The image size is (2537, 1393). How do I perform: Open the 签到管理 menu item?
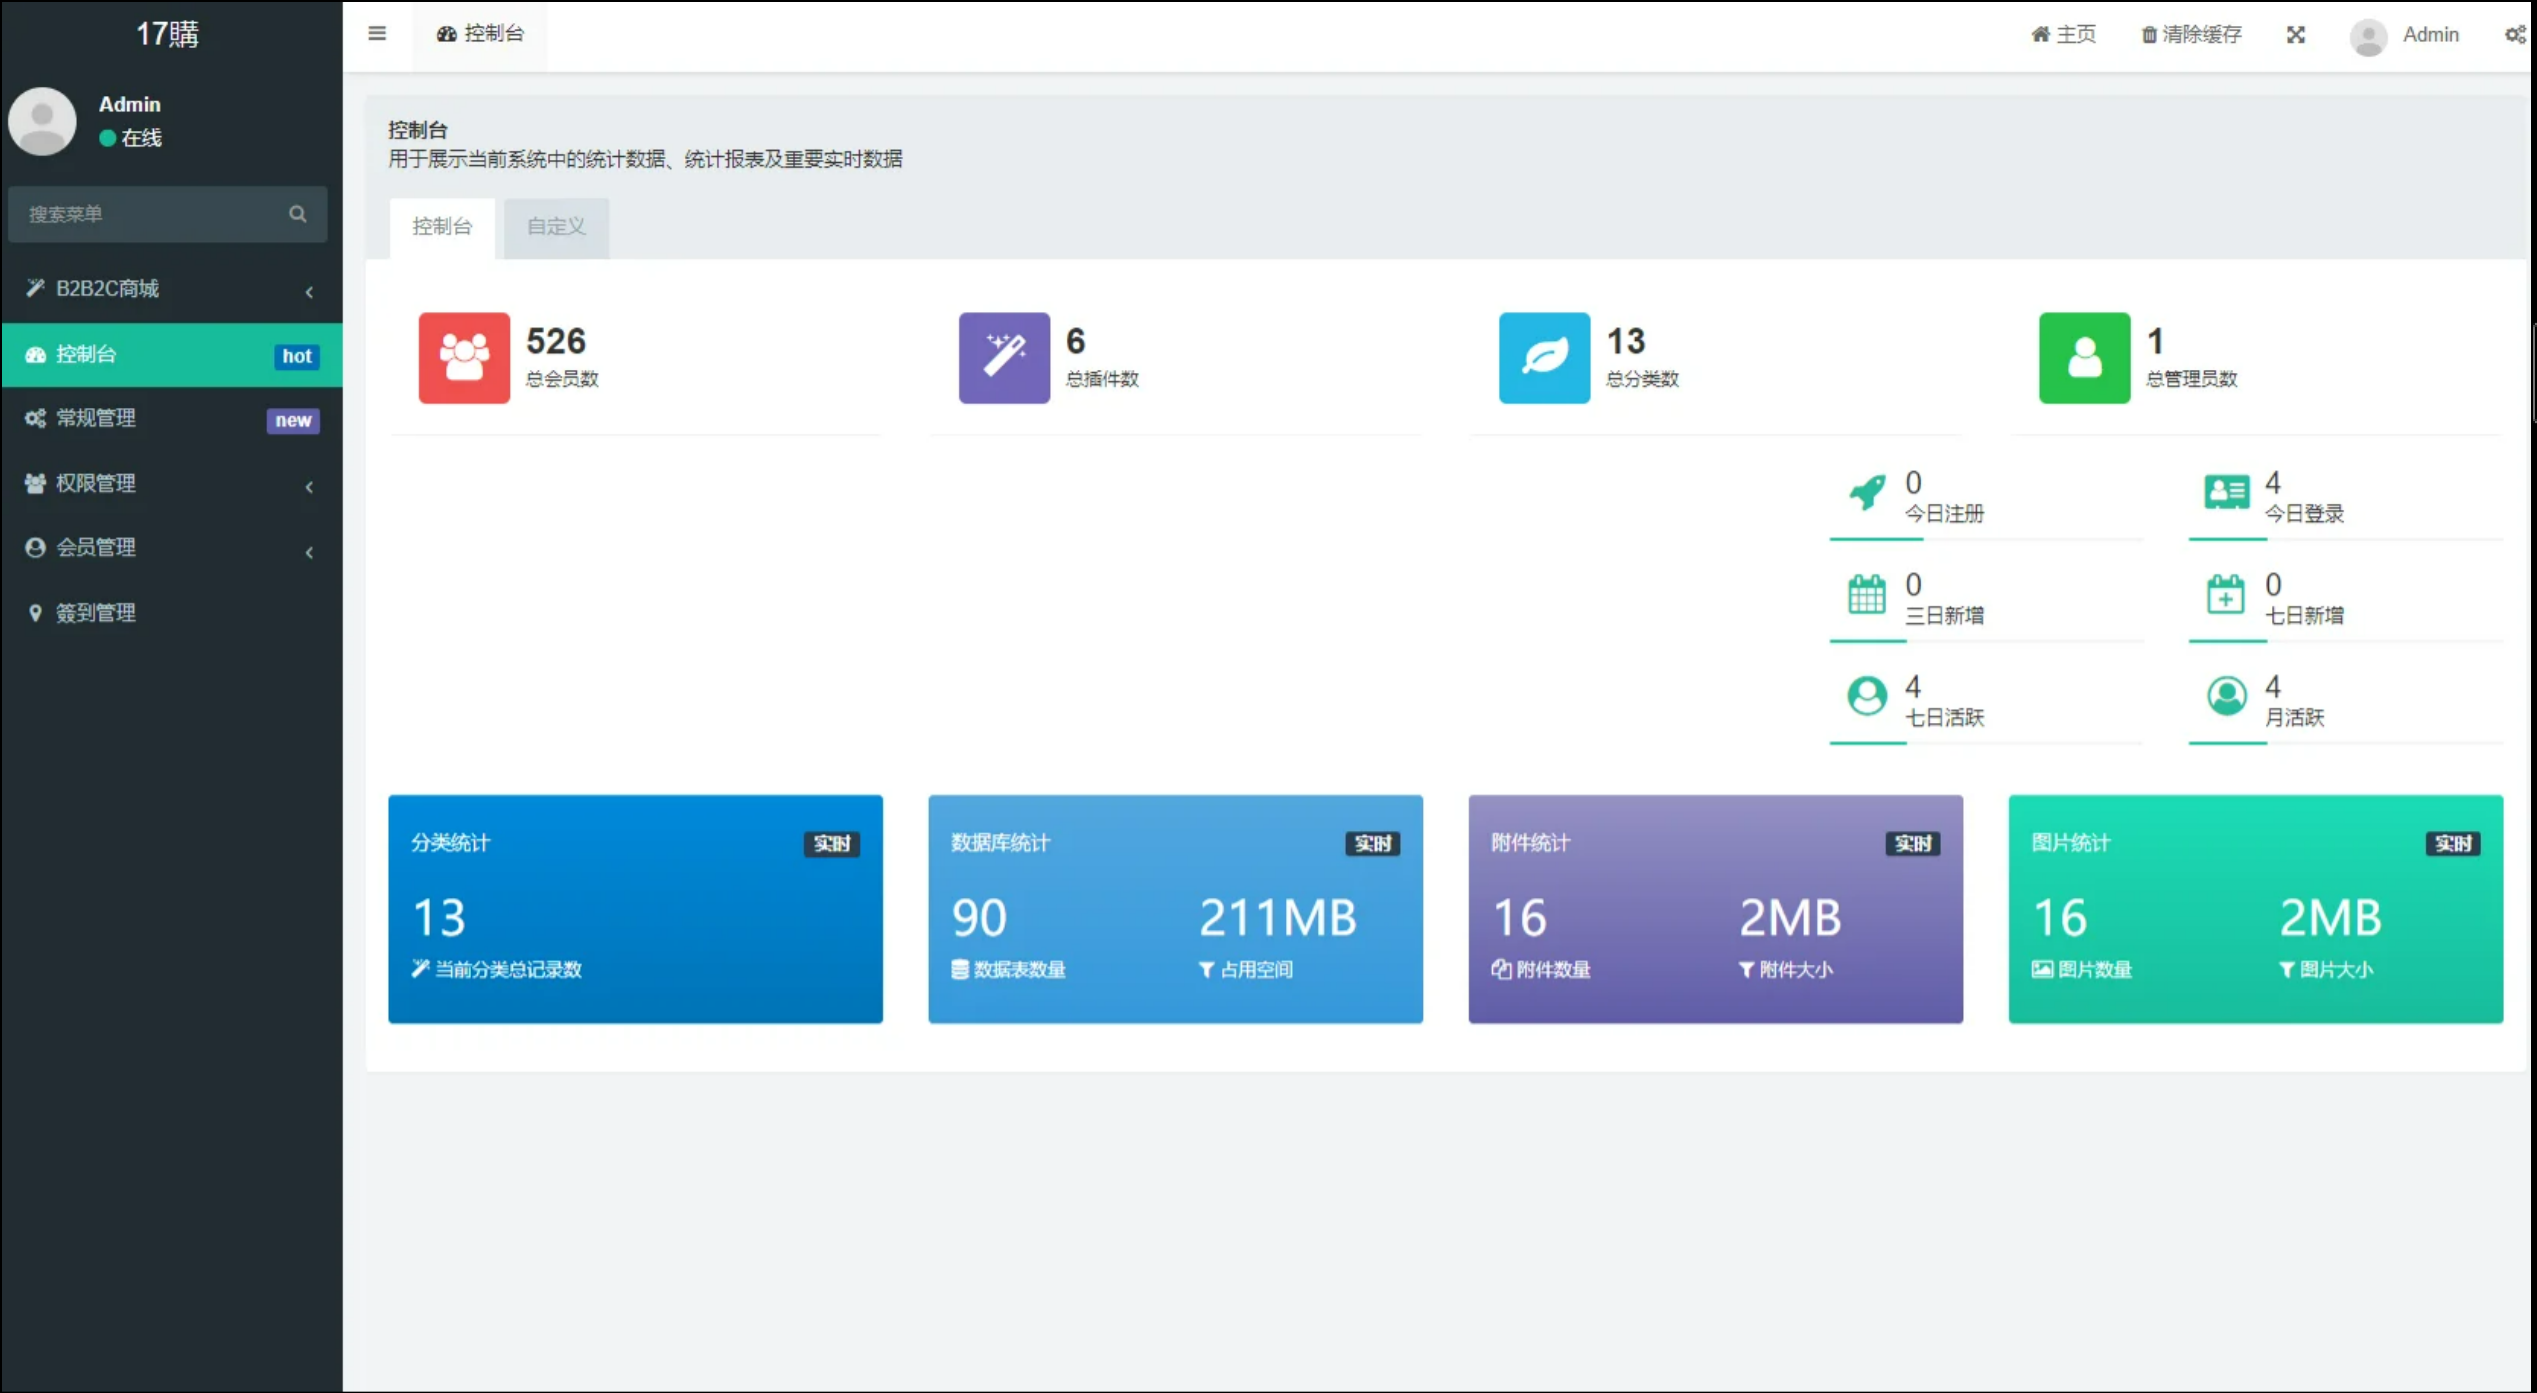point(96,613)
